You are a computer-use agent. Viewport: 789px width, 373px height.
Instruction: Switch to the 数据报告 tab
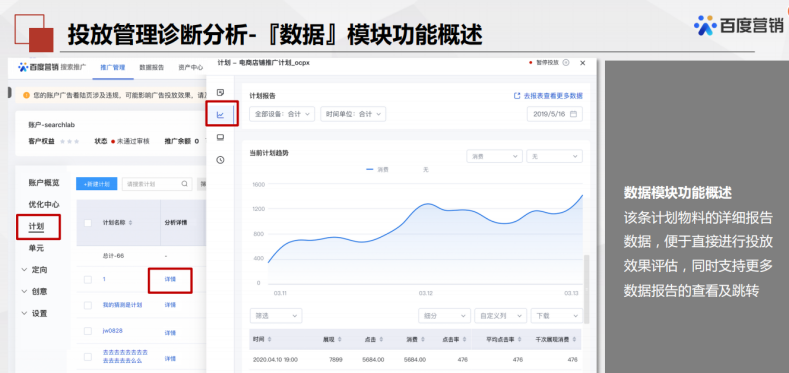point(152,67)
